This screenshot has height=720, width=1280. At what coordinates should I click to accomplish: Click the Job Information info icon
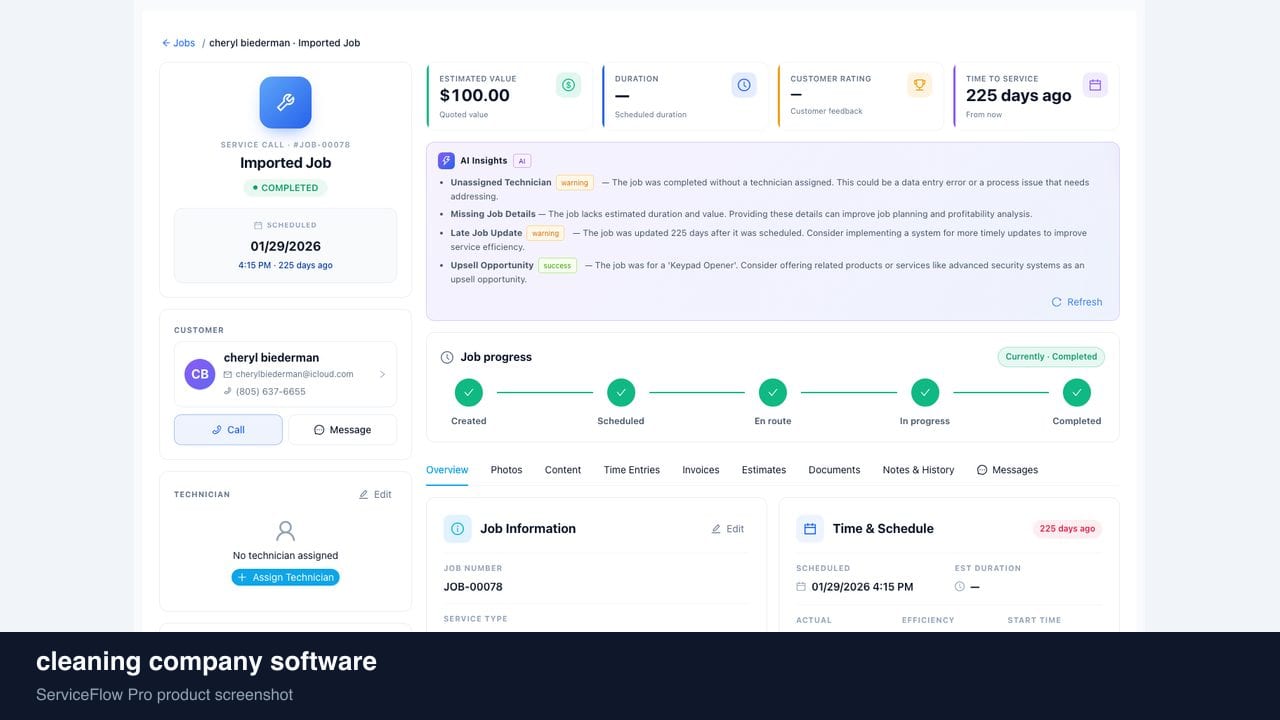(x=457, y=529)
